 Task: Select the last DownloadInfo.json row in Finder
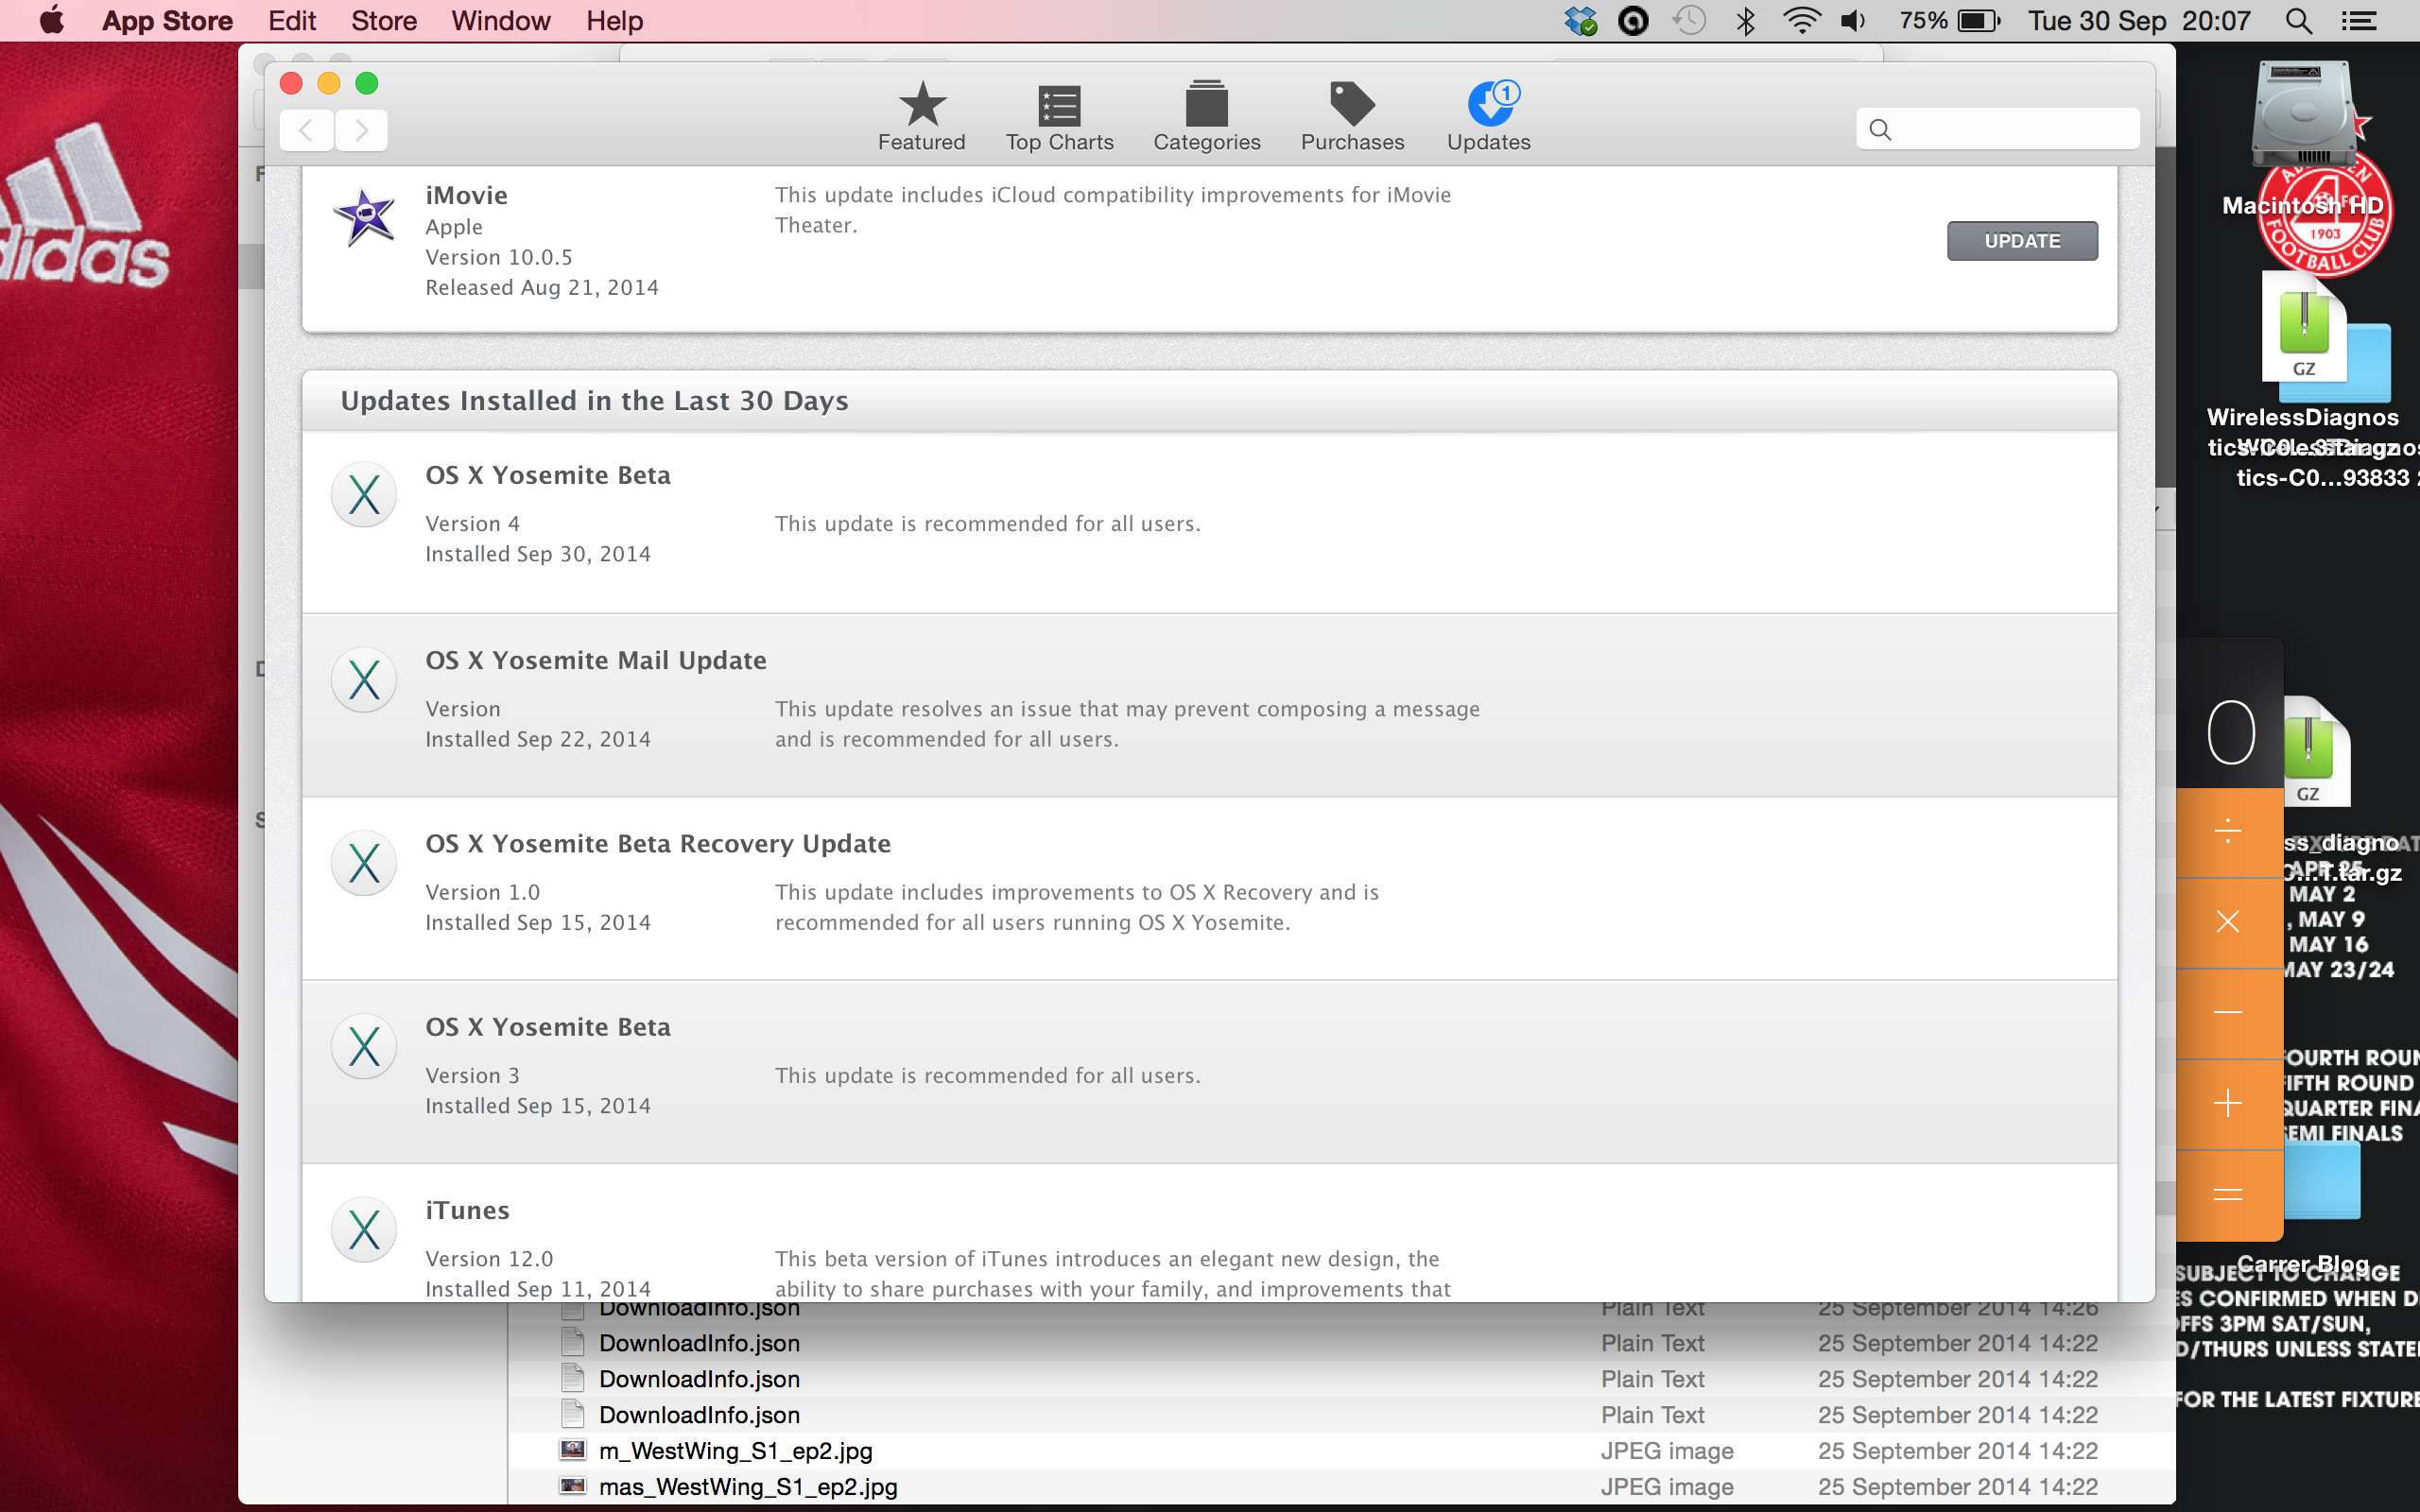[x=1341, y=1415]
